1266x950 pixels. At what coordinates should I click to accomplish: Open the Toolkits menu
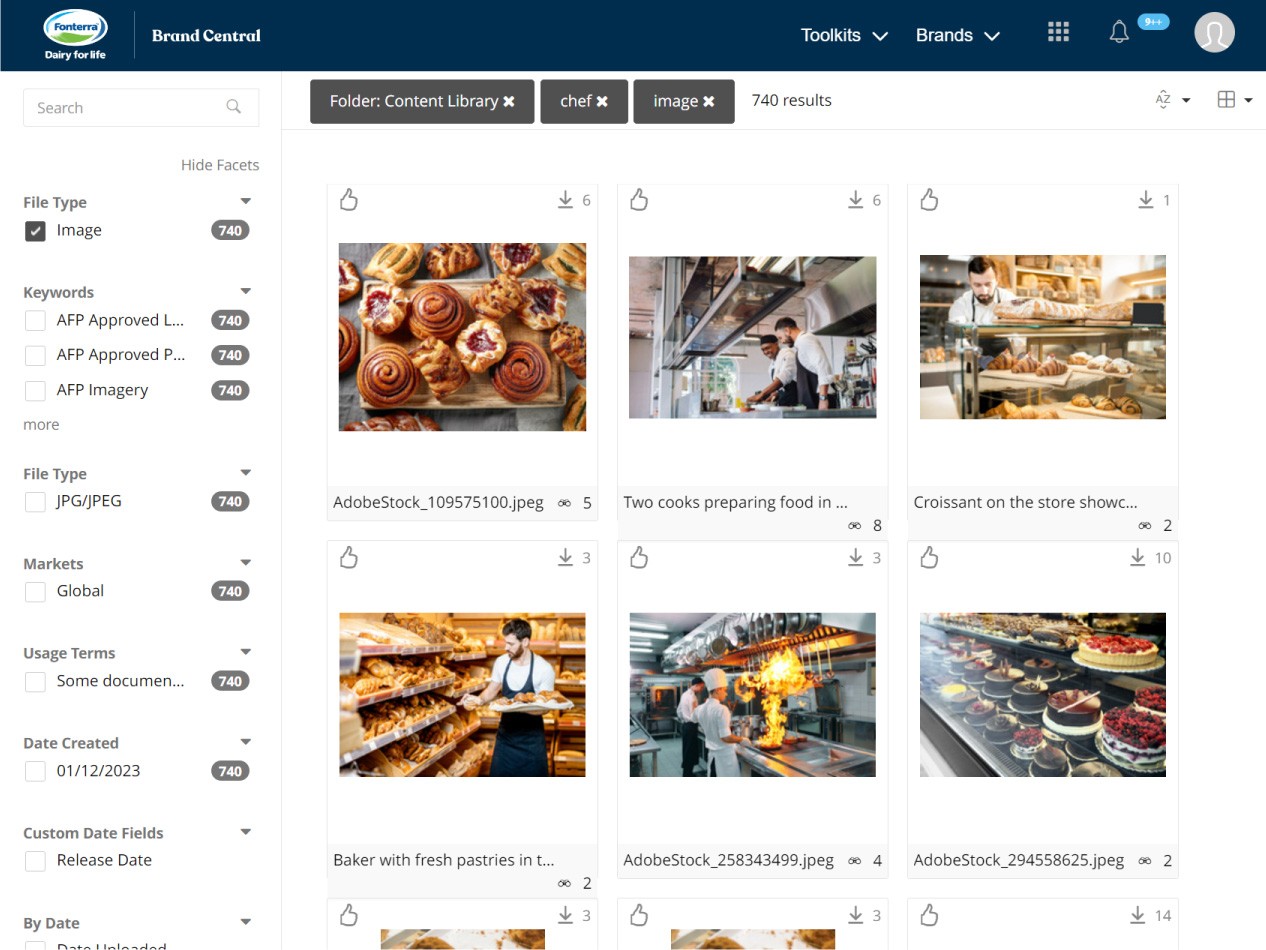click(844, 35)
